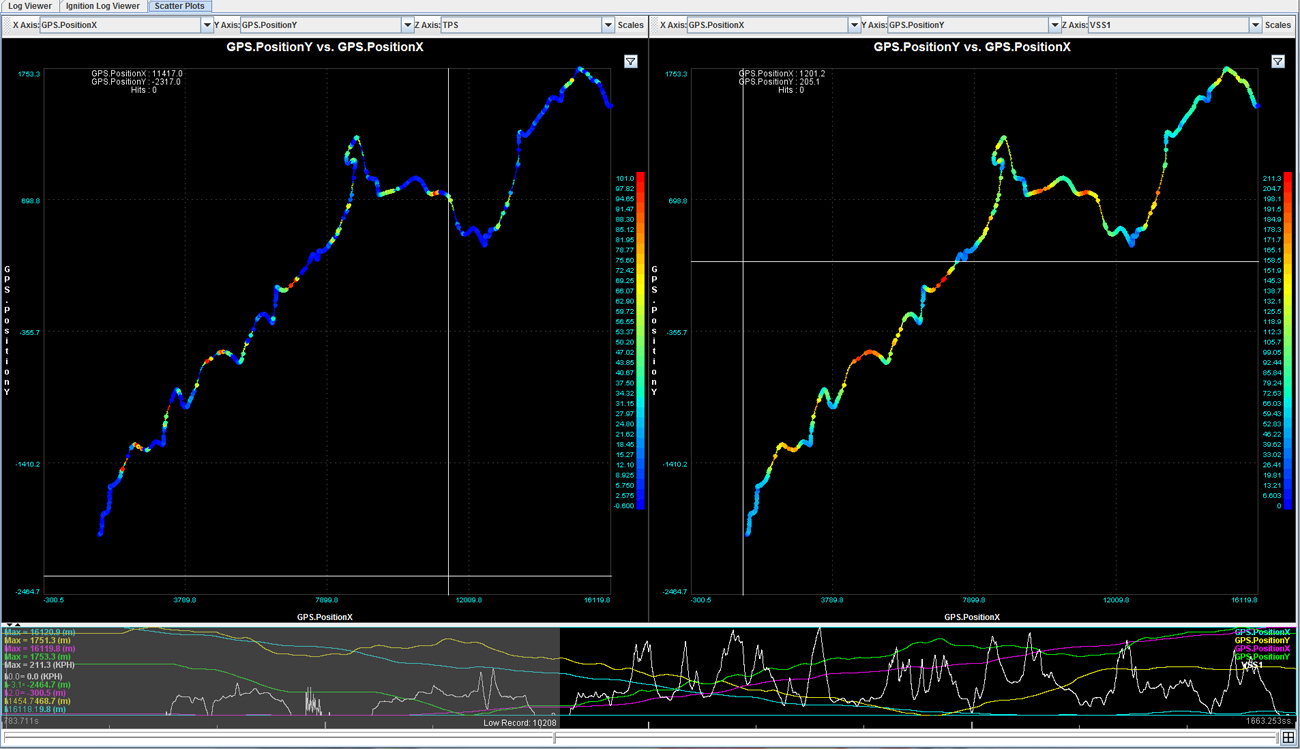Switch to the Ignition Log Viewer tab
This screenshot has height=749, width=1300.
[x=103, y=6]
